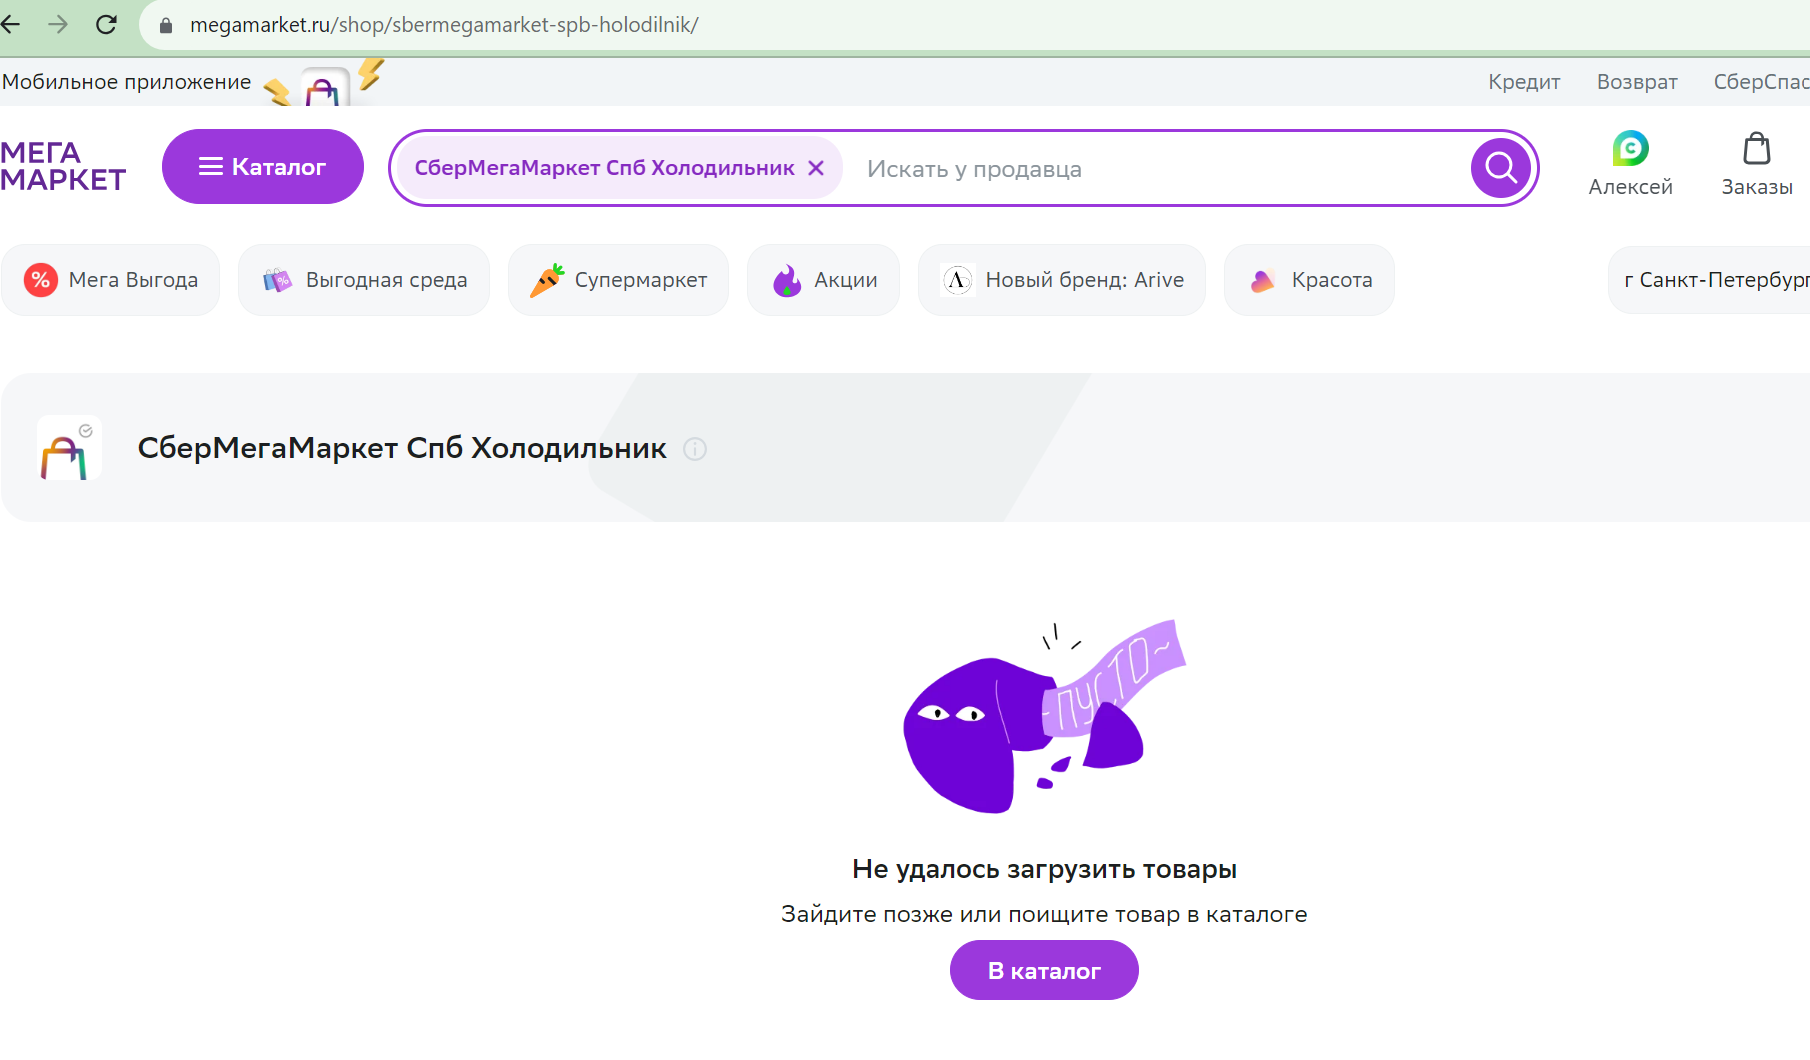1810x1060 pixels.
Task: Click the shop logo with shopping bag
Action: tap(69, 448)
